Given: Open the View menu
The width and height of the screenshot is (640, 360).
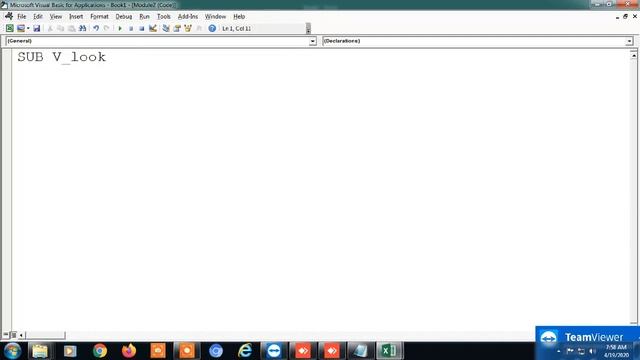Looking at the screenshot, I should coord(56,16).
